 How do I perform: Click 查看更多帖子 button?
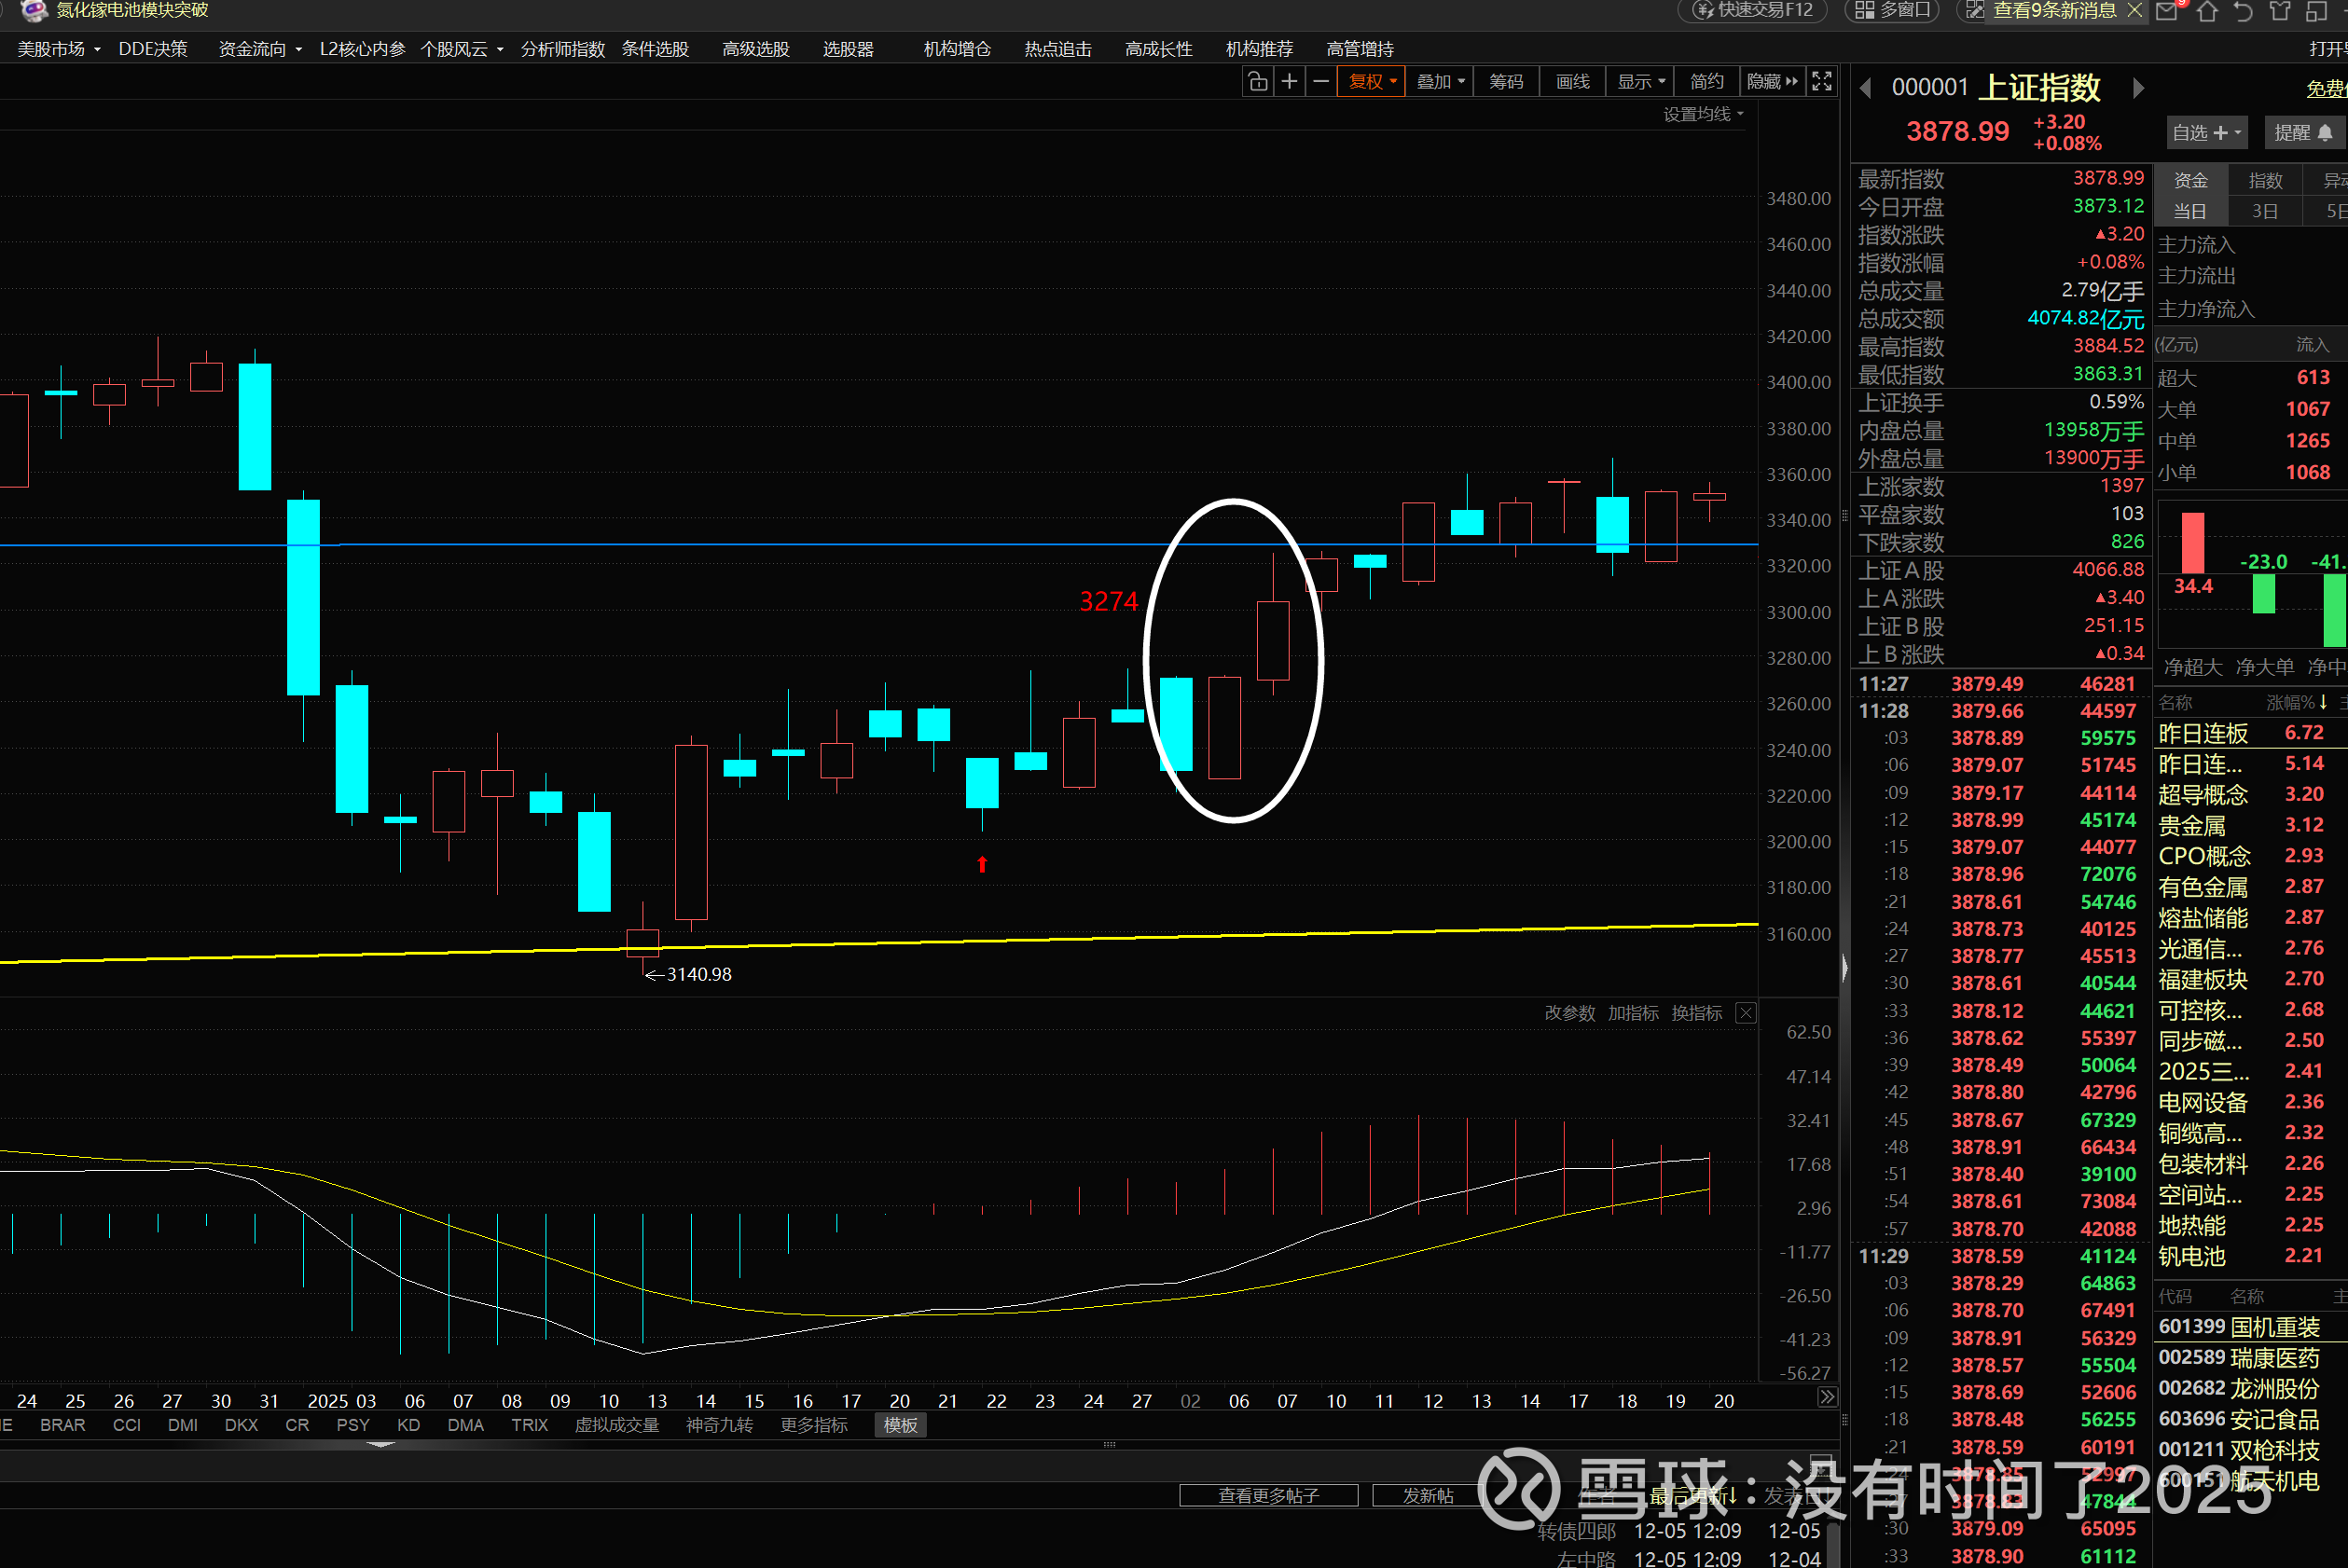(1268, 1495)
